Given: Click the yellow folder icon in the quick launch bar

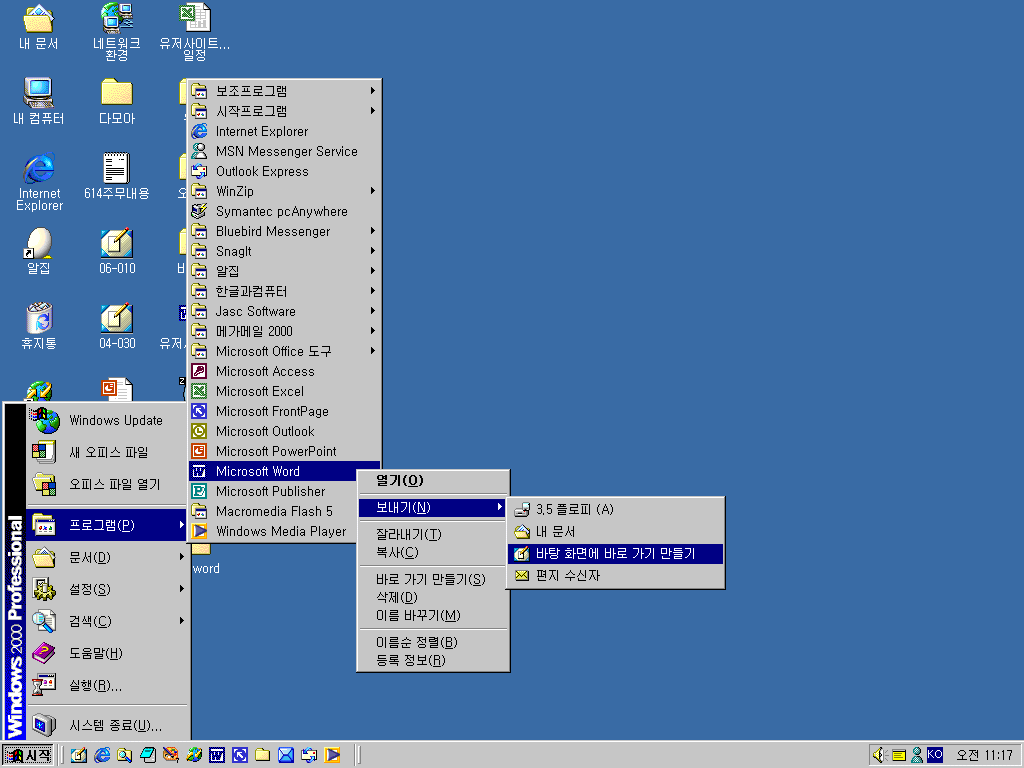Looking at the screenshot, I should [263, 755].
